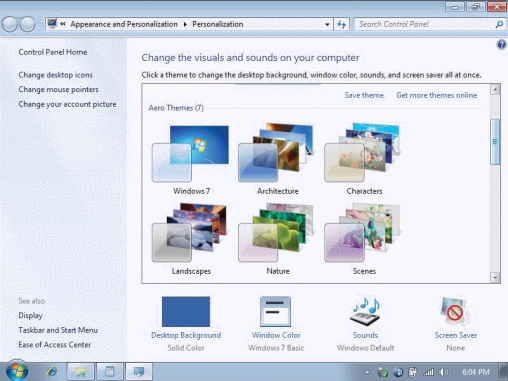Click the third pinned taskbar program icon
This screenshot has height=381, width=508.
[x=110, y=371]
